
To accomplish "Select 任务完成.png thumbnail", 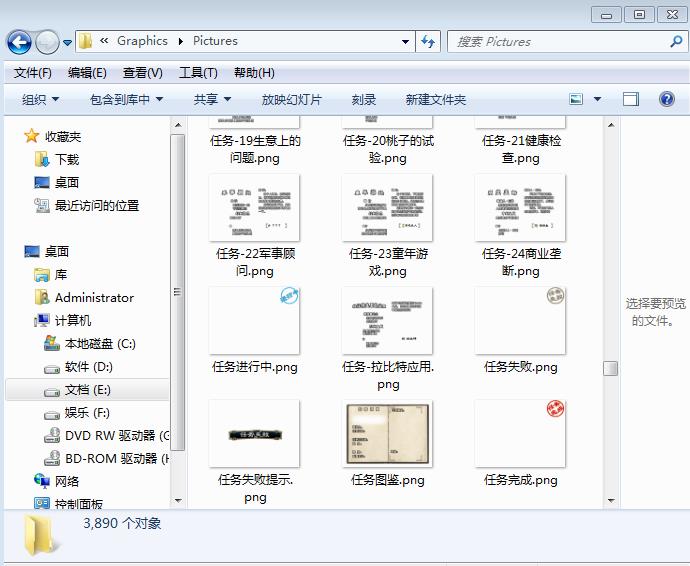I will [x=520, y=434].
